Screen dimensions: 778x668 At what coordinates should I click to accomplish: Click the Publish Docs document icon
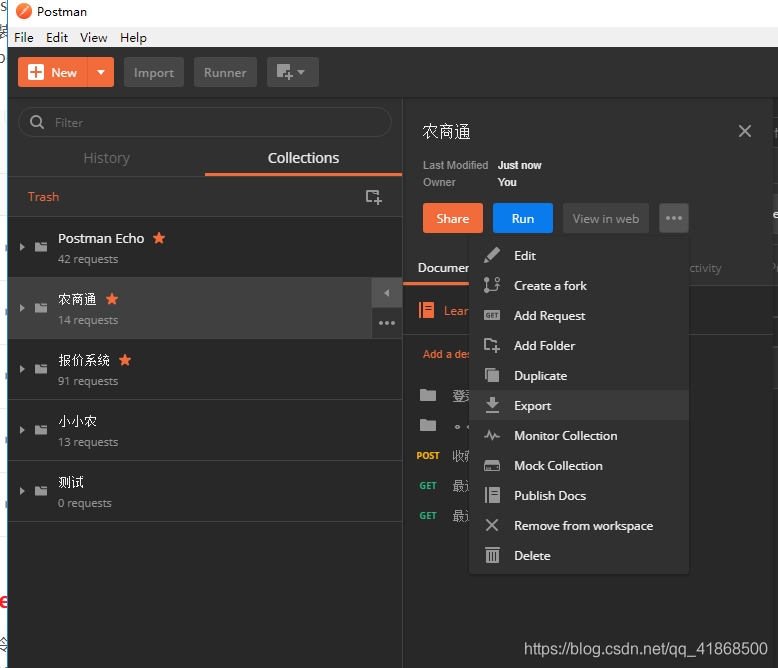point(492,495)
